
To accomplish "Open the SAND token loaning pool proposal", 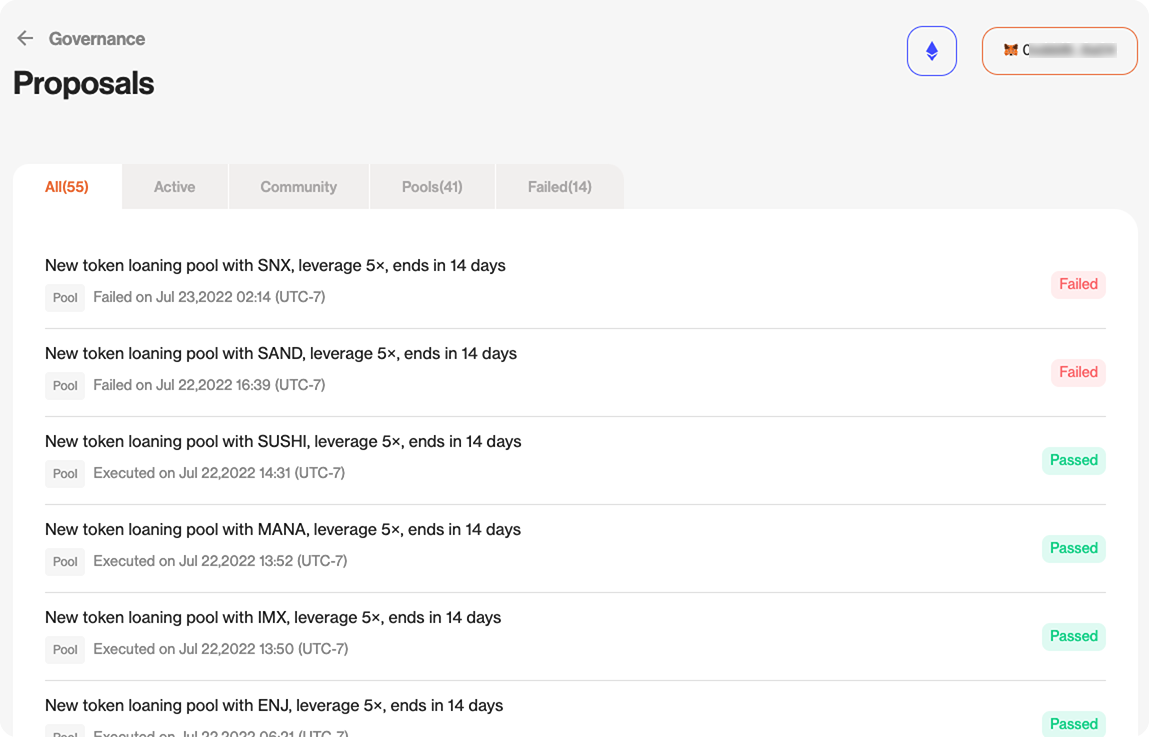I will tap(280, 354).
